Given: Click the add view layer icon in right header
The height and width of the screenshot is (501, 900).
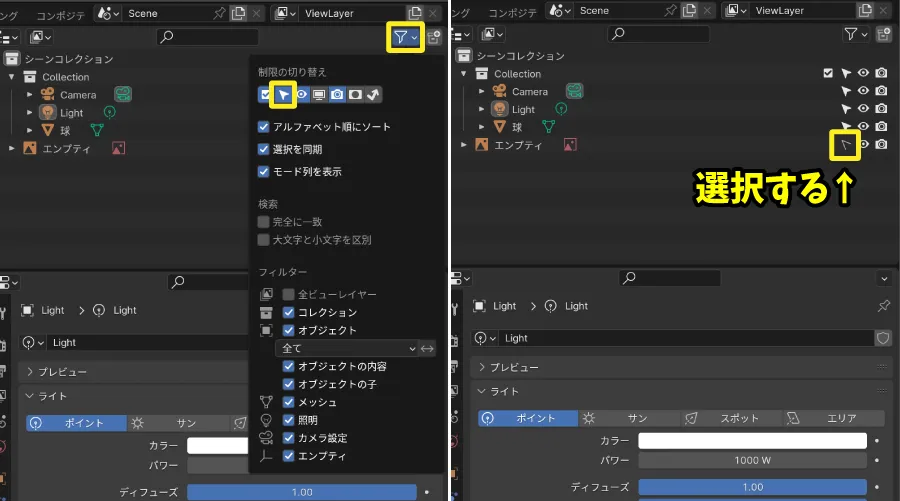Looking at the screenshot, I should pos(864,10).
